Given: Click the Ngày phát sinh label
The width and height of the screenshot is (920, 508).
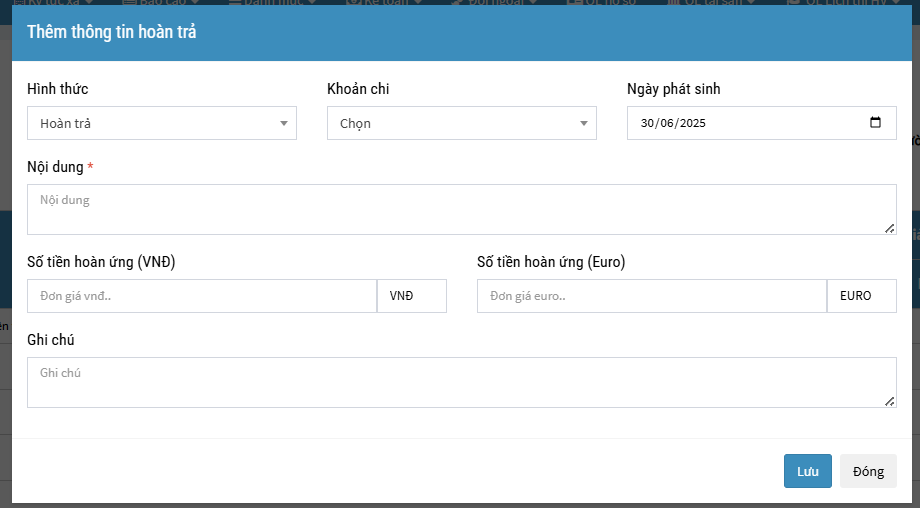Looking at the screenshot, I should (673, 89).
